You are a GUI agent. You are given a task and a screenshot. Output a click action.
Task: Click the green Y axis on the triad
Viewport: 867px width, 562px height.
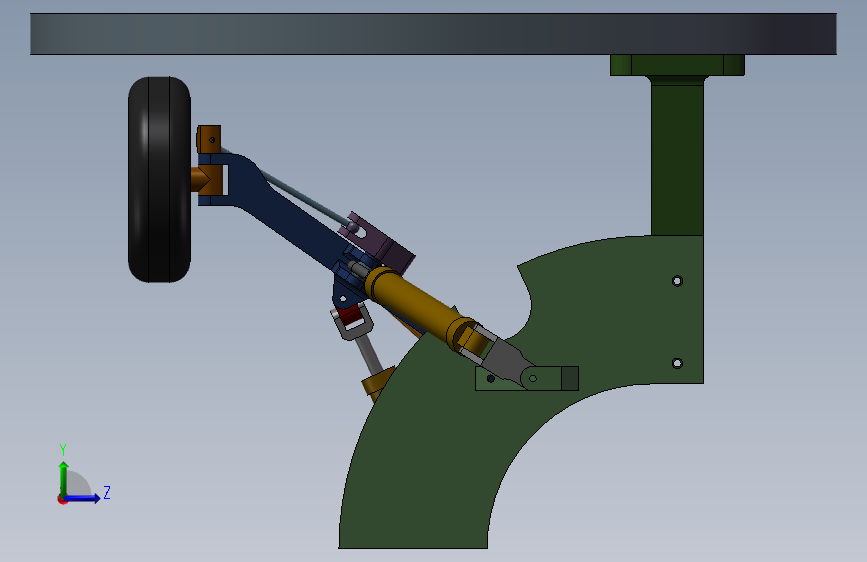pyautogui.click(x=64, y=477)
